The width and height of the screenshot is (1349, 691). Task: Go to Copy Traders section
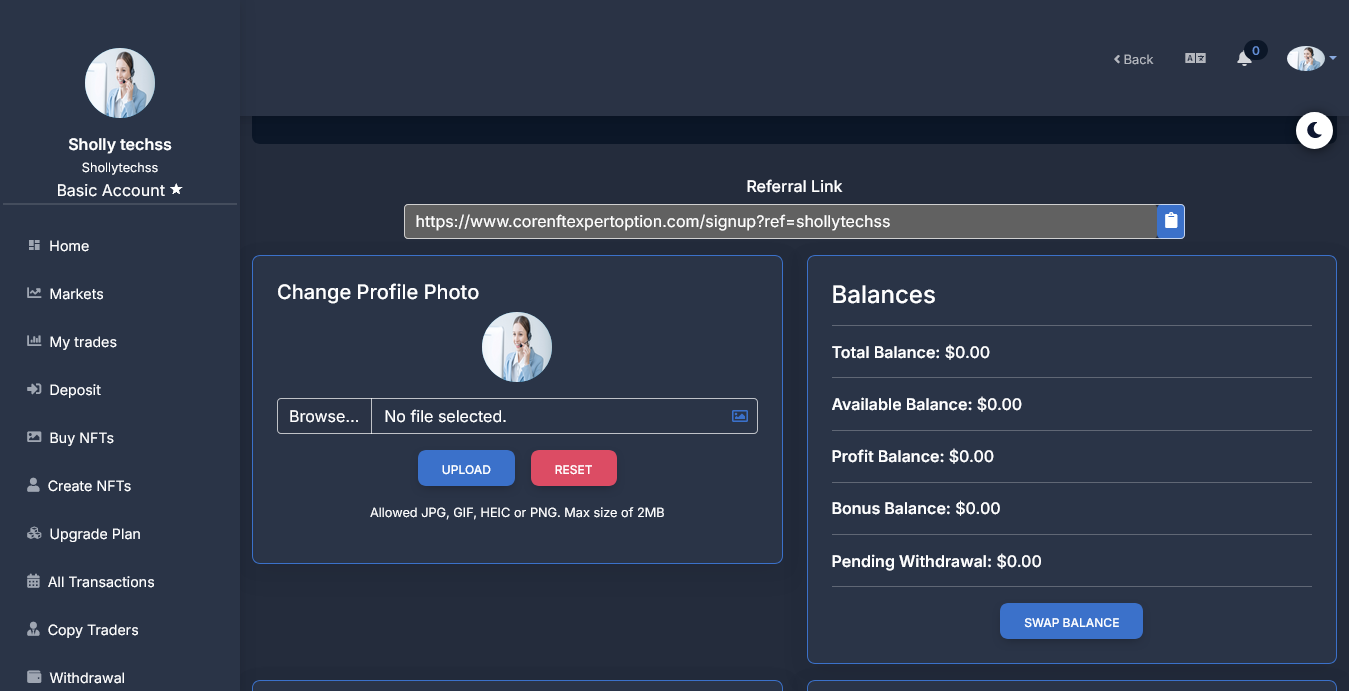(x=93, y=630)
